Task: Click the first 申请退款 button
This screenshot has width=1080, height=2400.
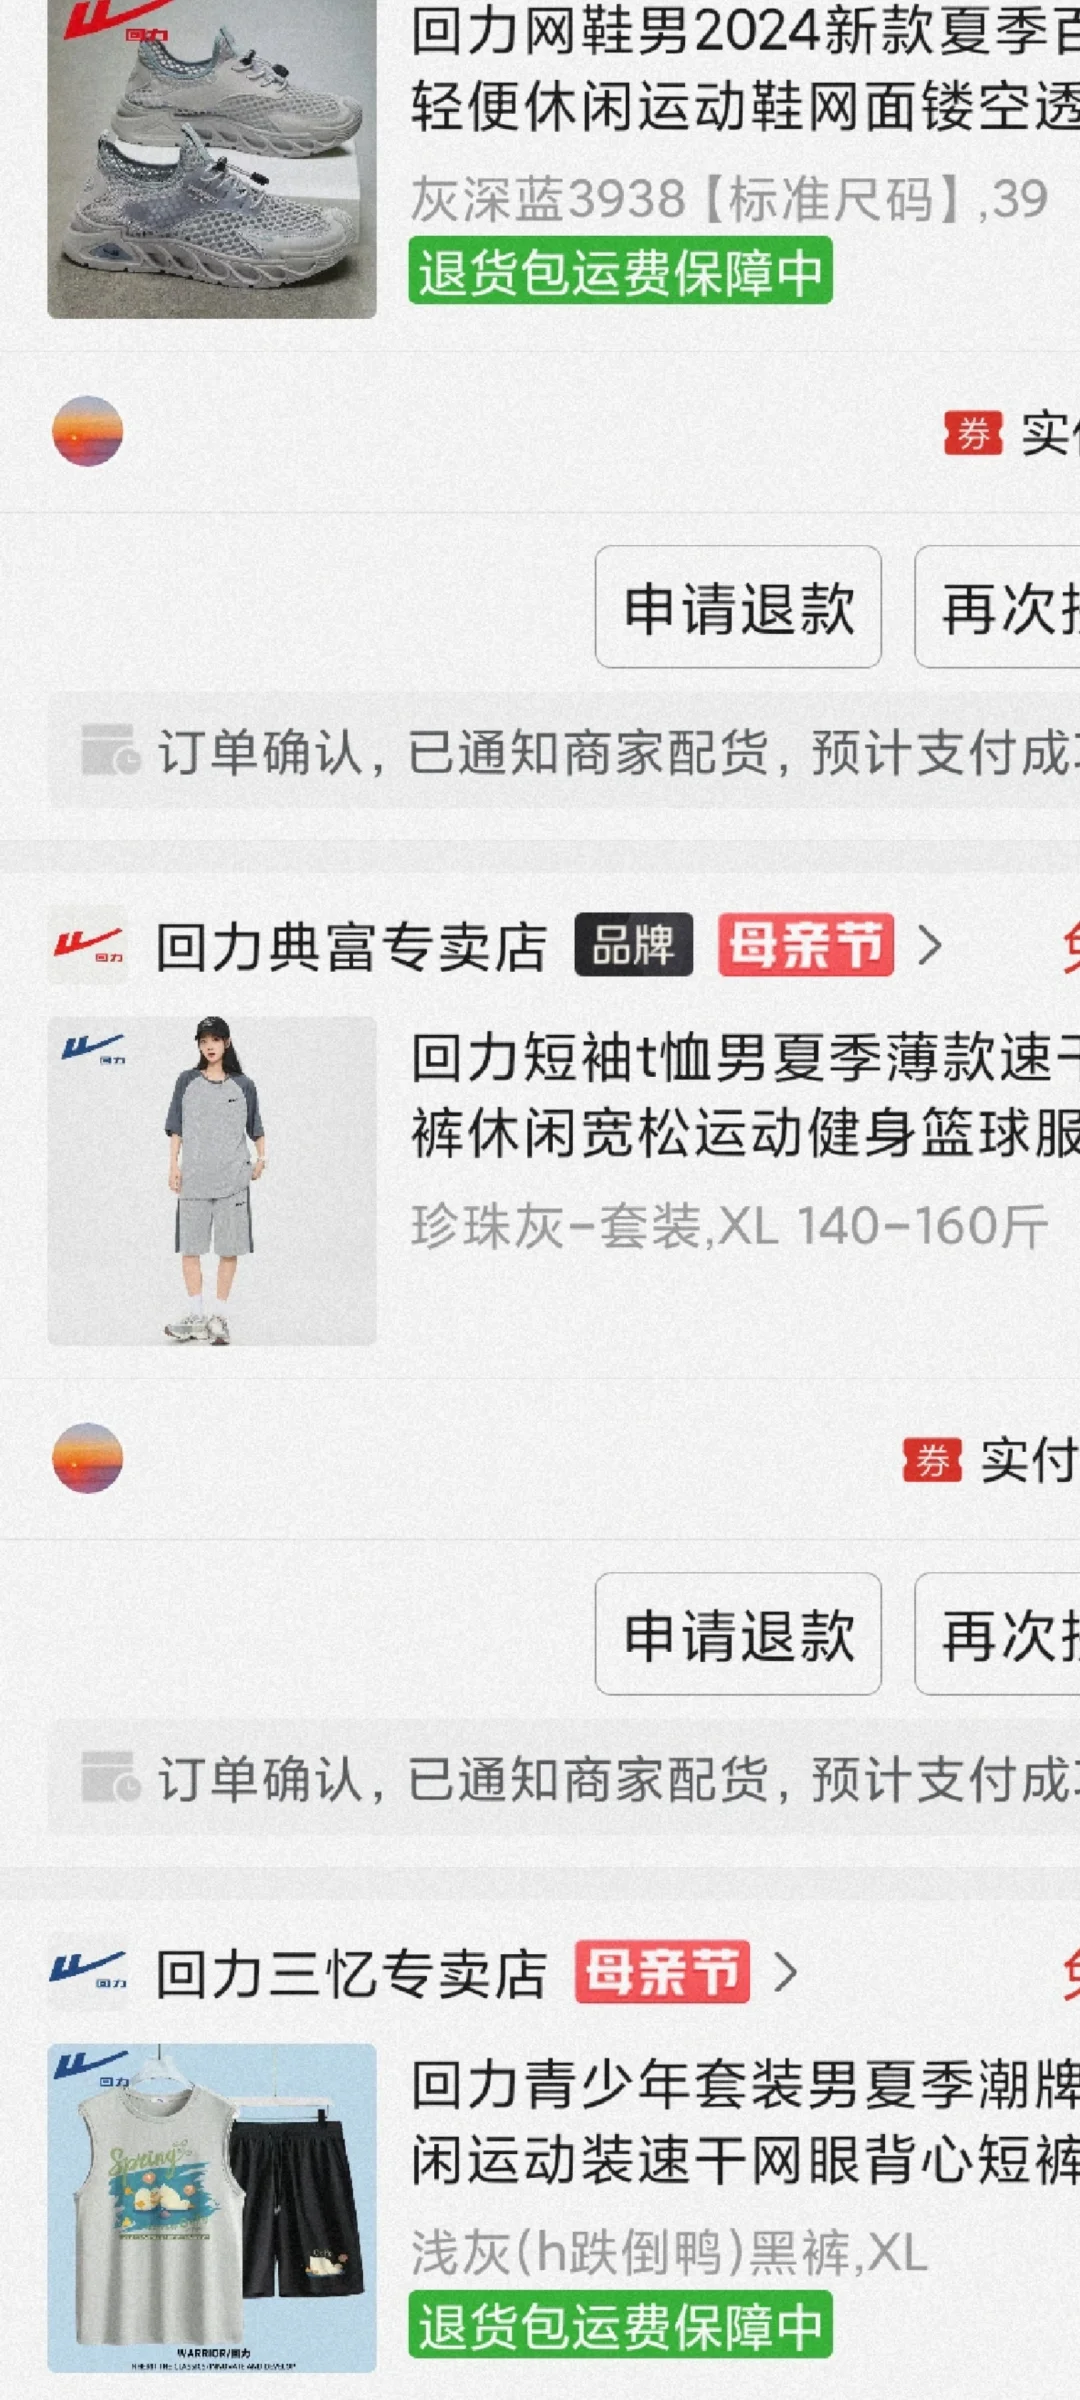Action: tap(738, 607)
